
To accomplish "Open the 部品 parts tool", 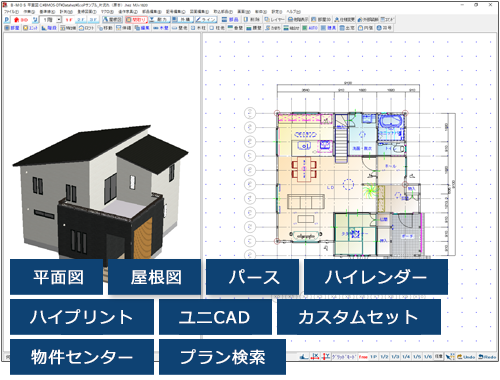I will click(230, 20).
